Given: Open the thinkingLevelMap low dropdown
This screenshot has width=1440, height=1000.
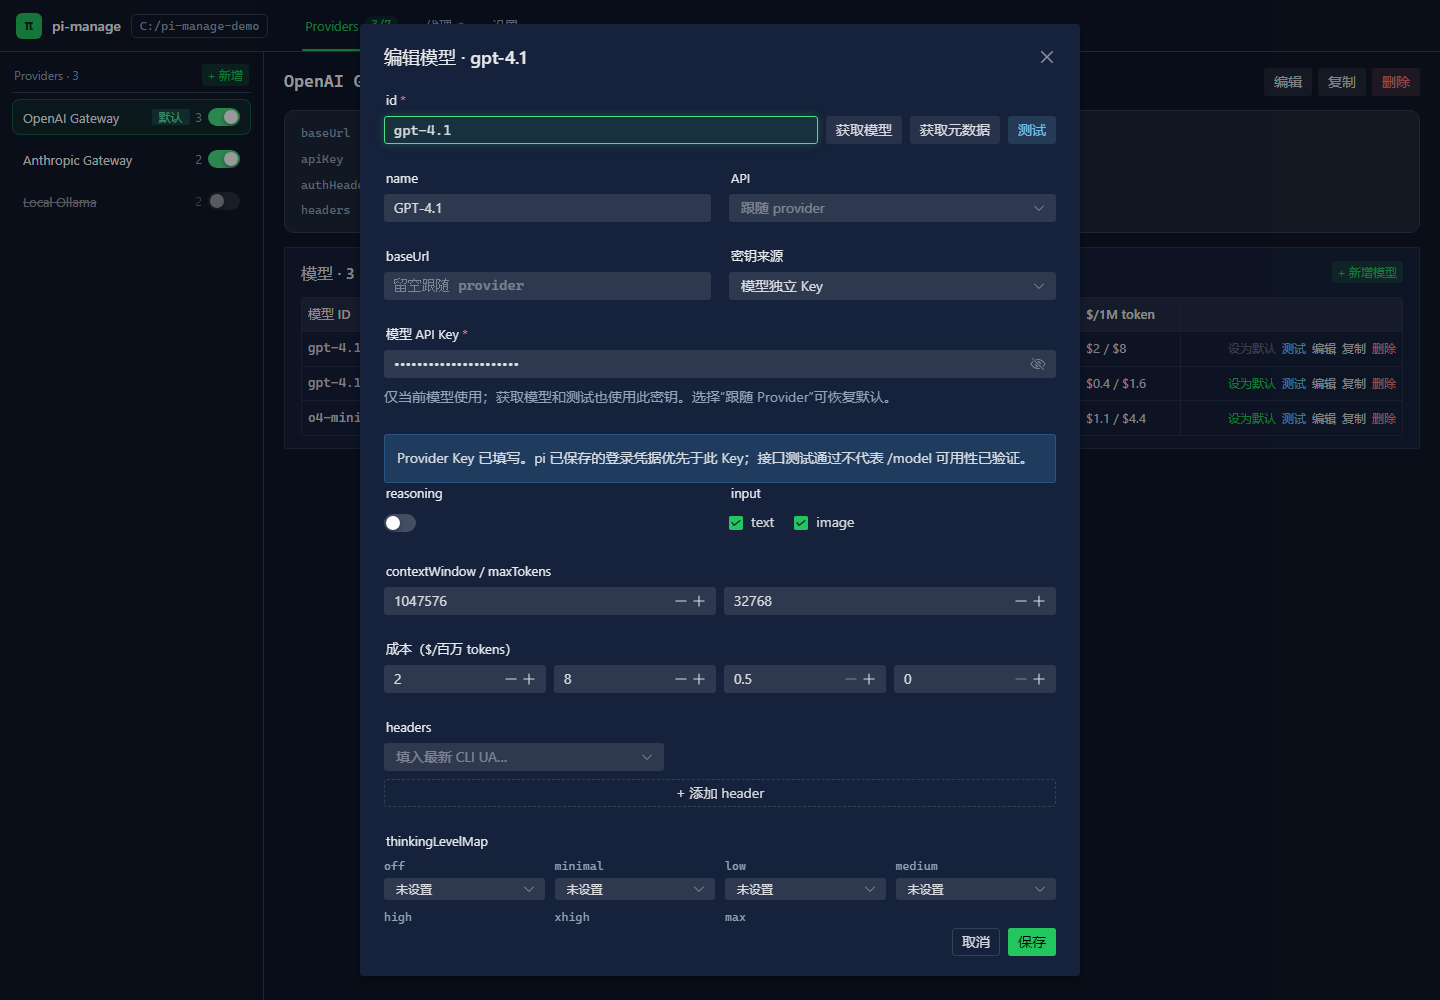Looking at the screenshot, I should pyautogui.click(x=805, y=889).
